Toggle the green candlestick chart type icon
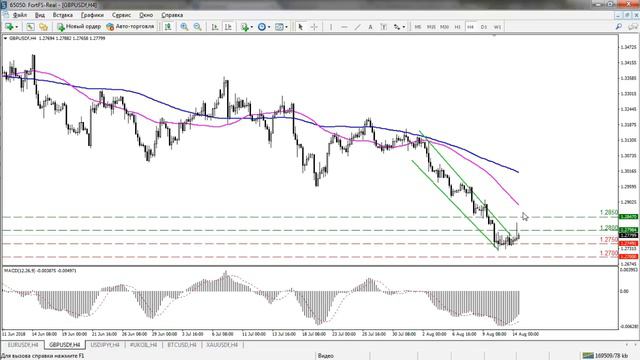Image resolution: width=640 pixels, height=360 pixels. point(168,27)
